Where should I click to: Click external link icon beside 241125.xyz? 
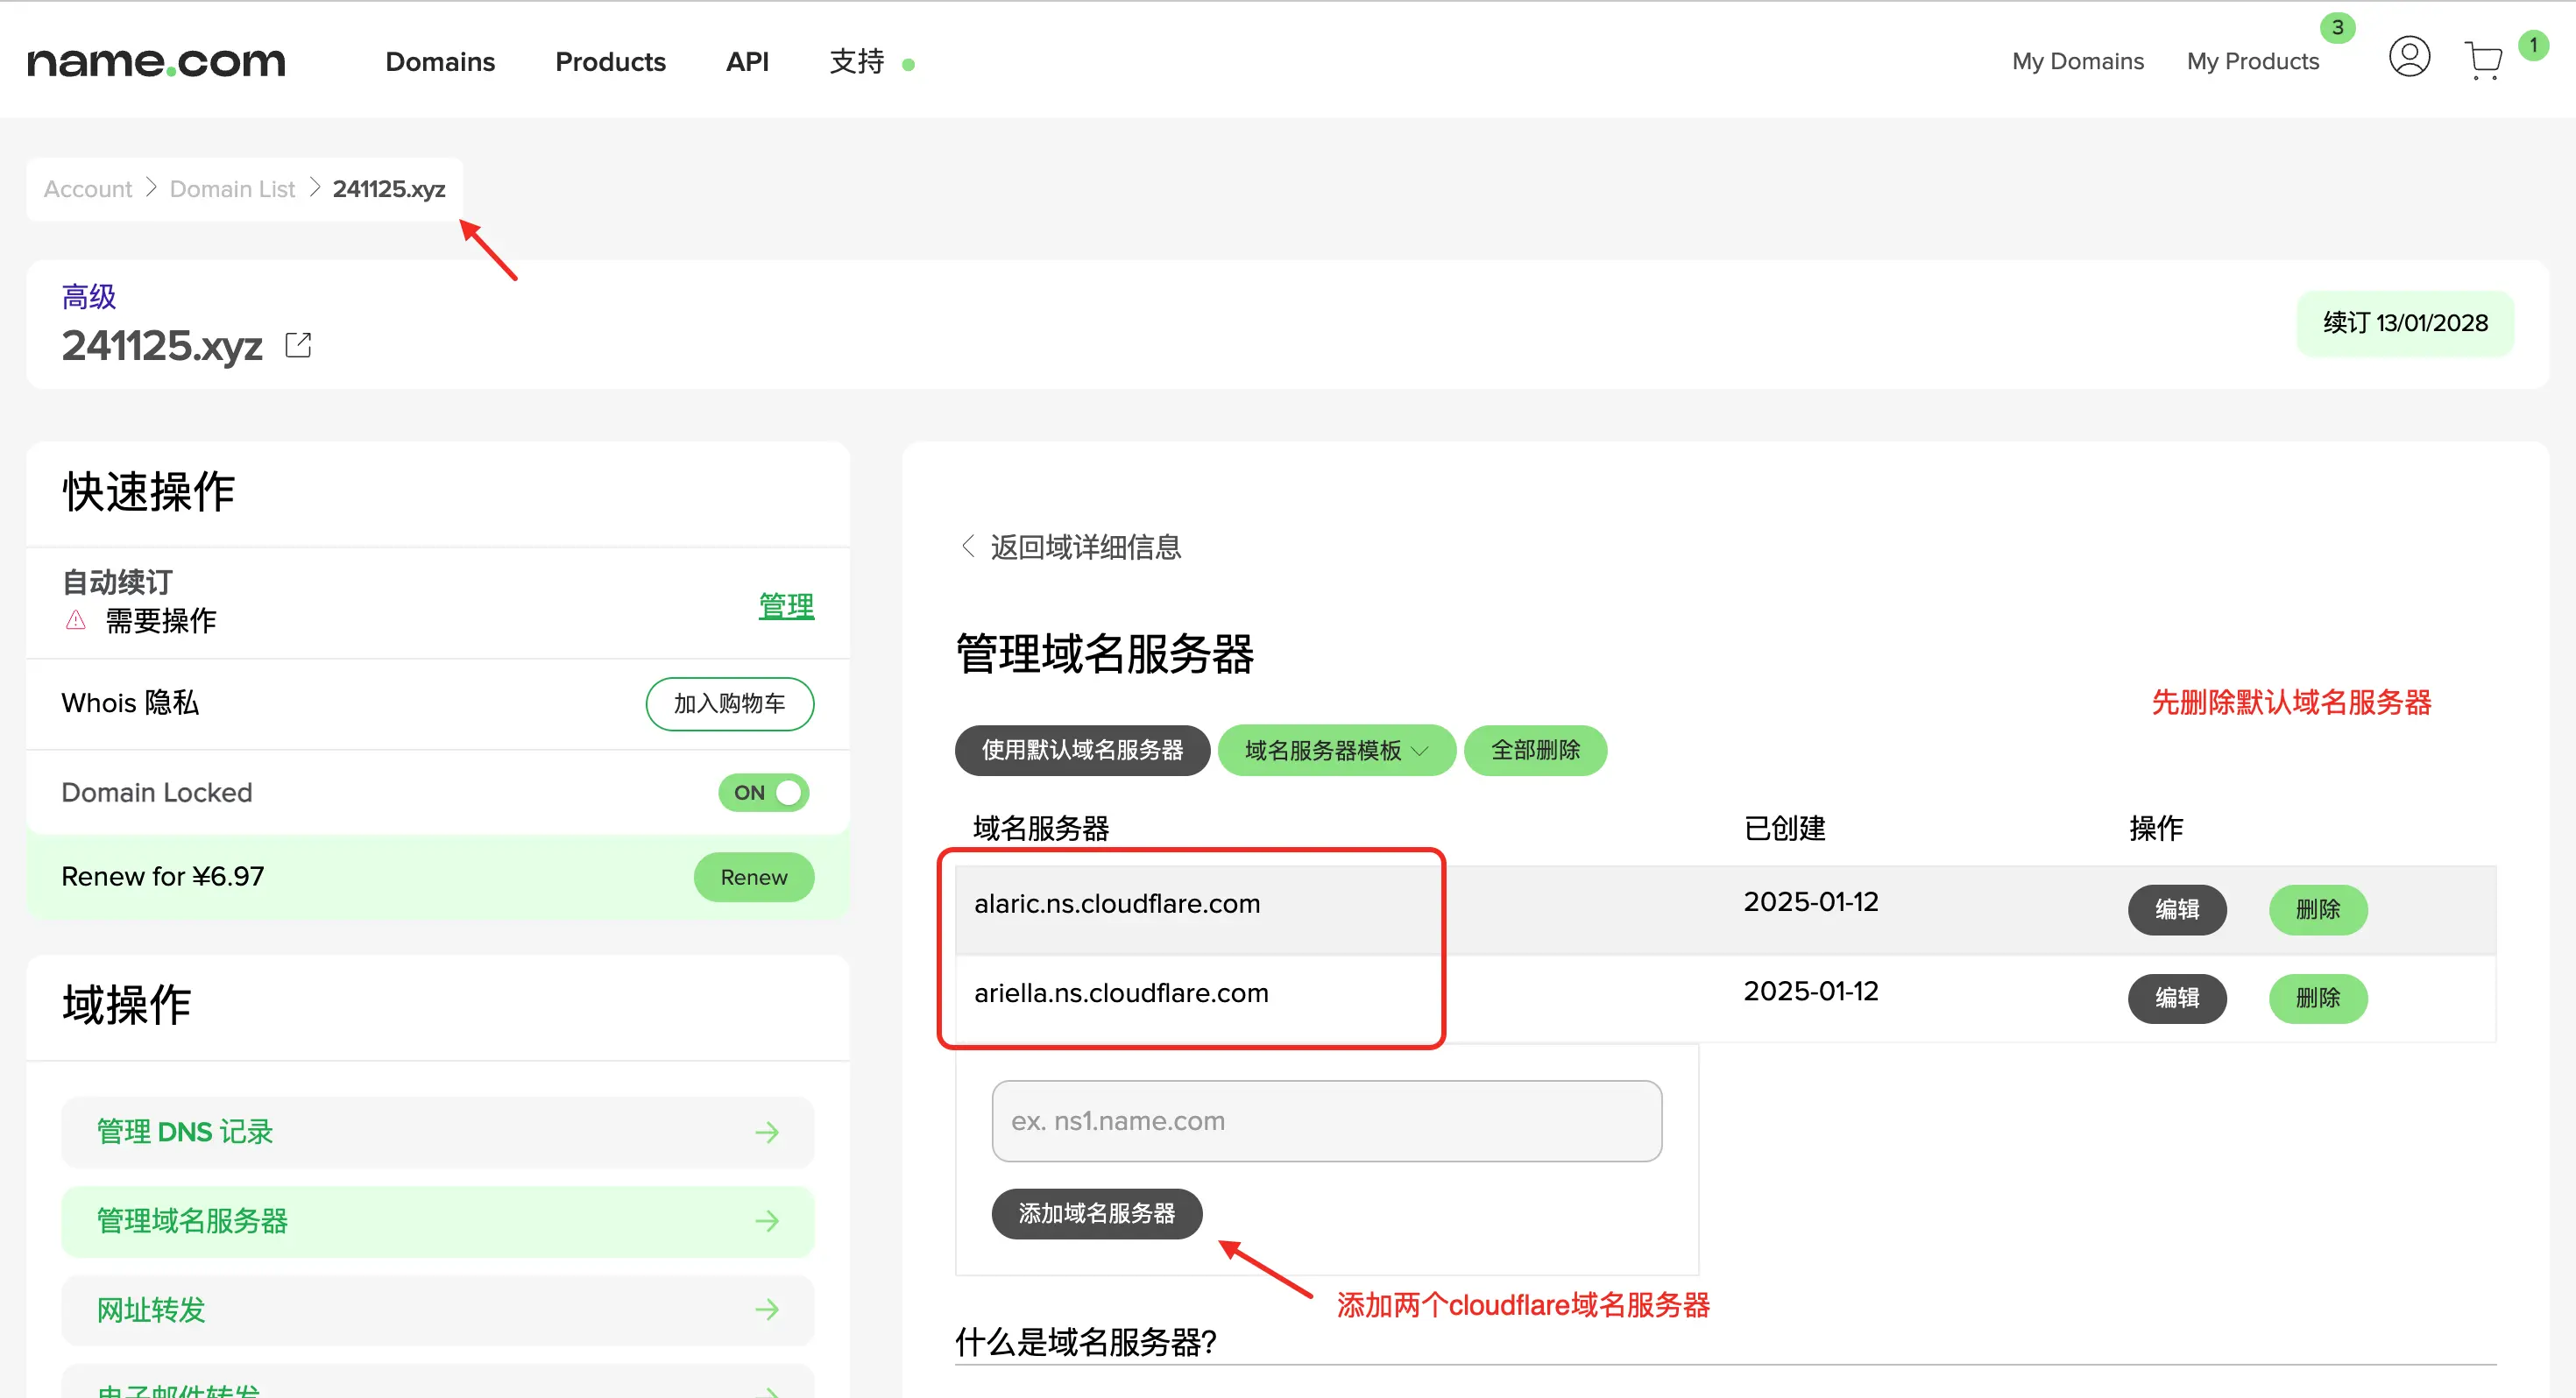pyautogui.click(x=298, y=345)
